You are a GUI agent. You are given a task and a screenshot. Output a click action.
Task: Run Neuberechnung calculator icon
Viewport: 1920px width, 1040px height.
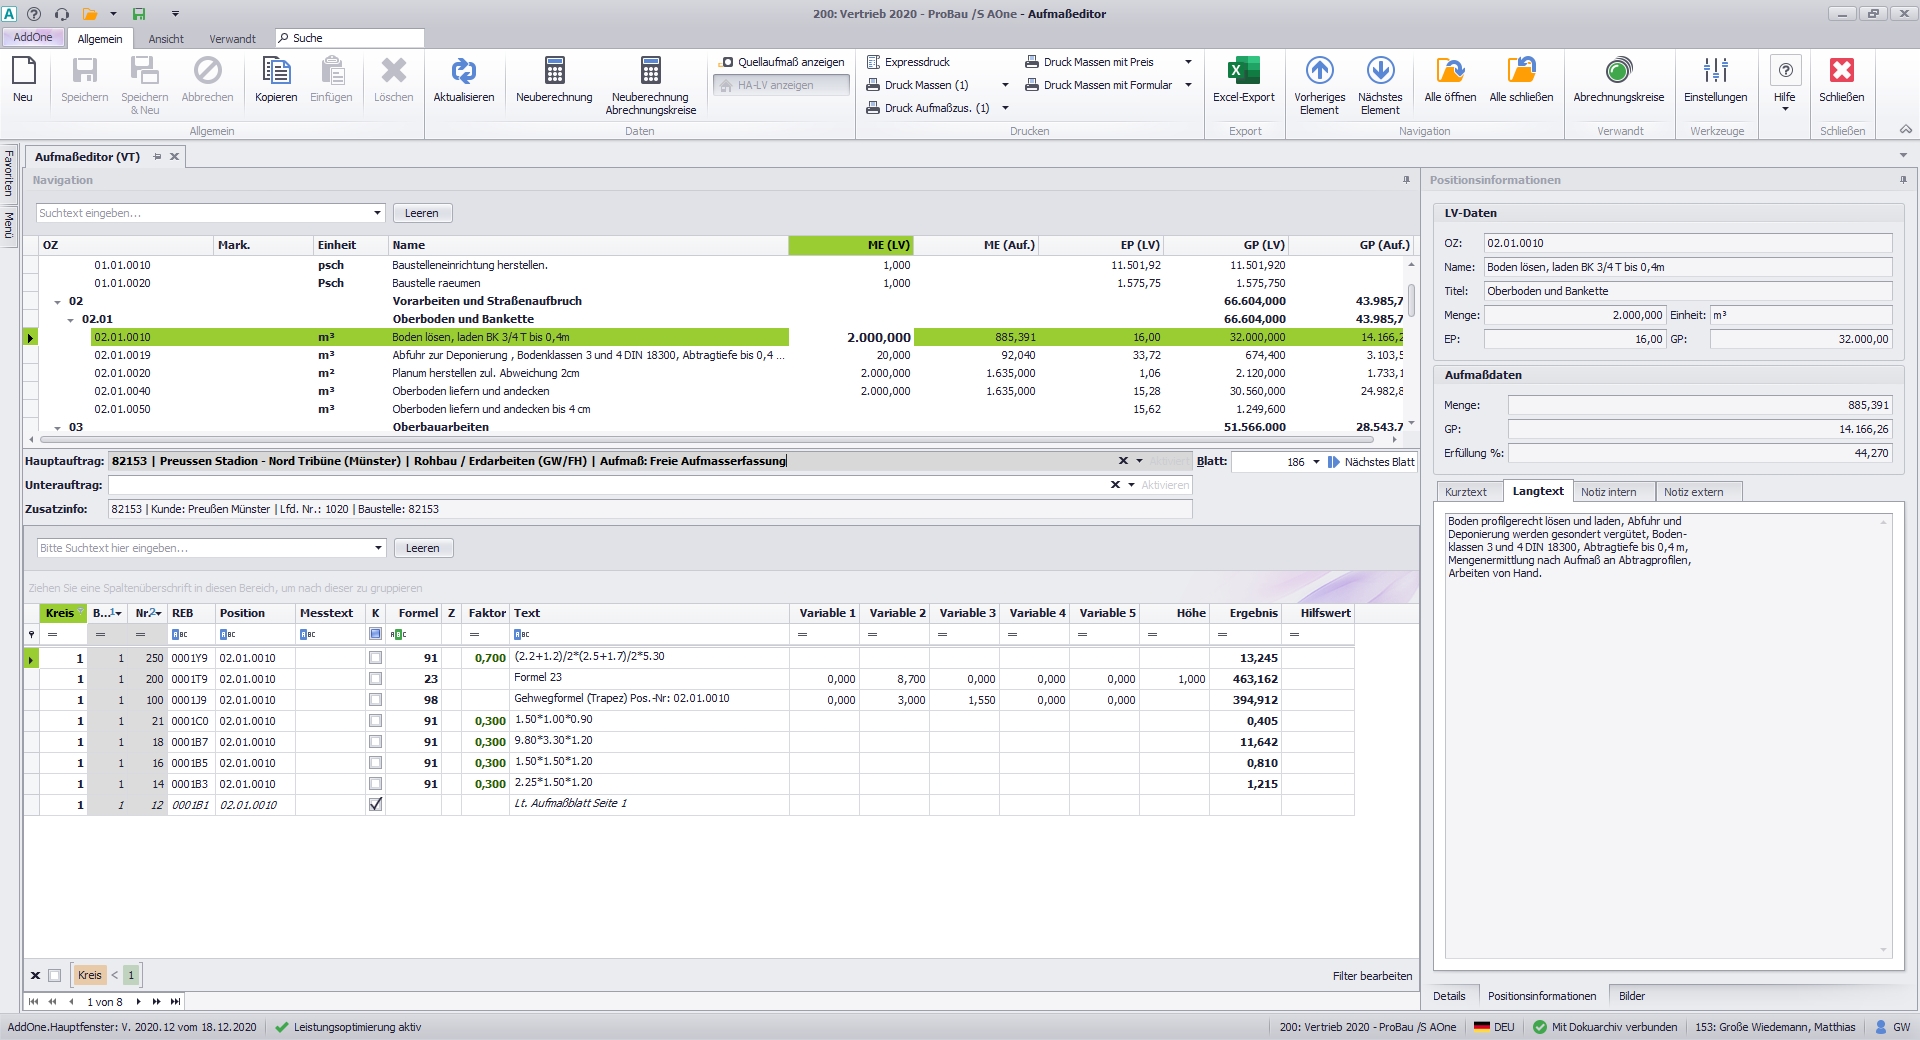pos(554,72)
